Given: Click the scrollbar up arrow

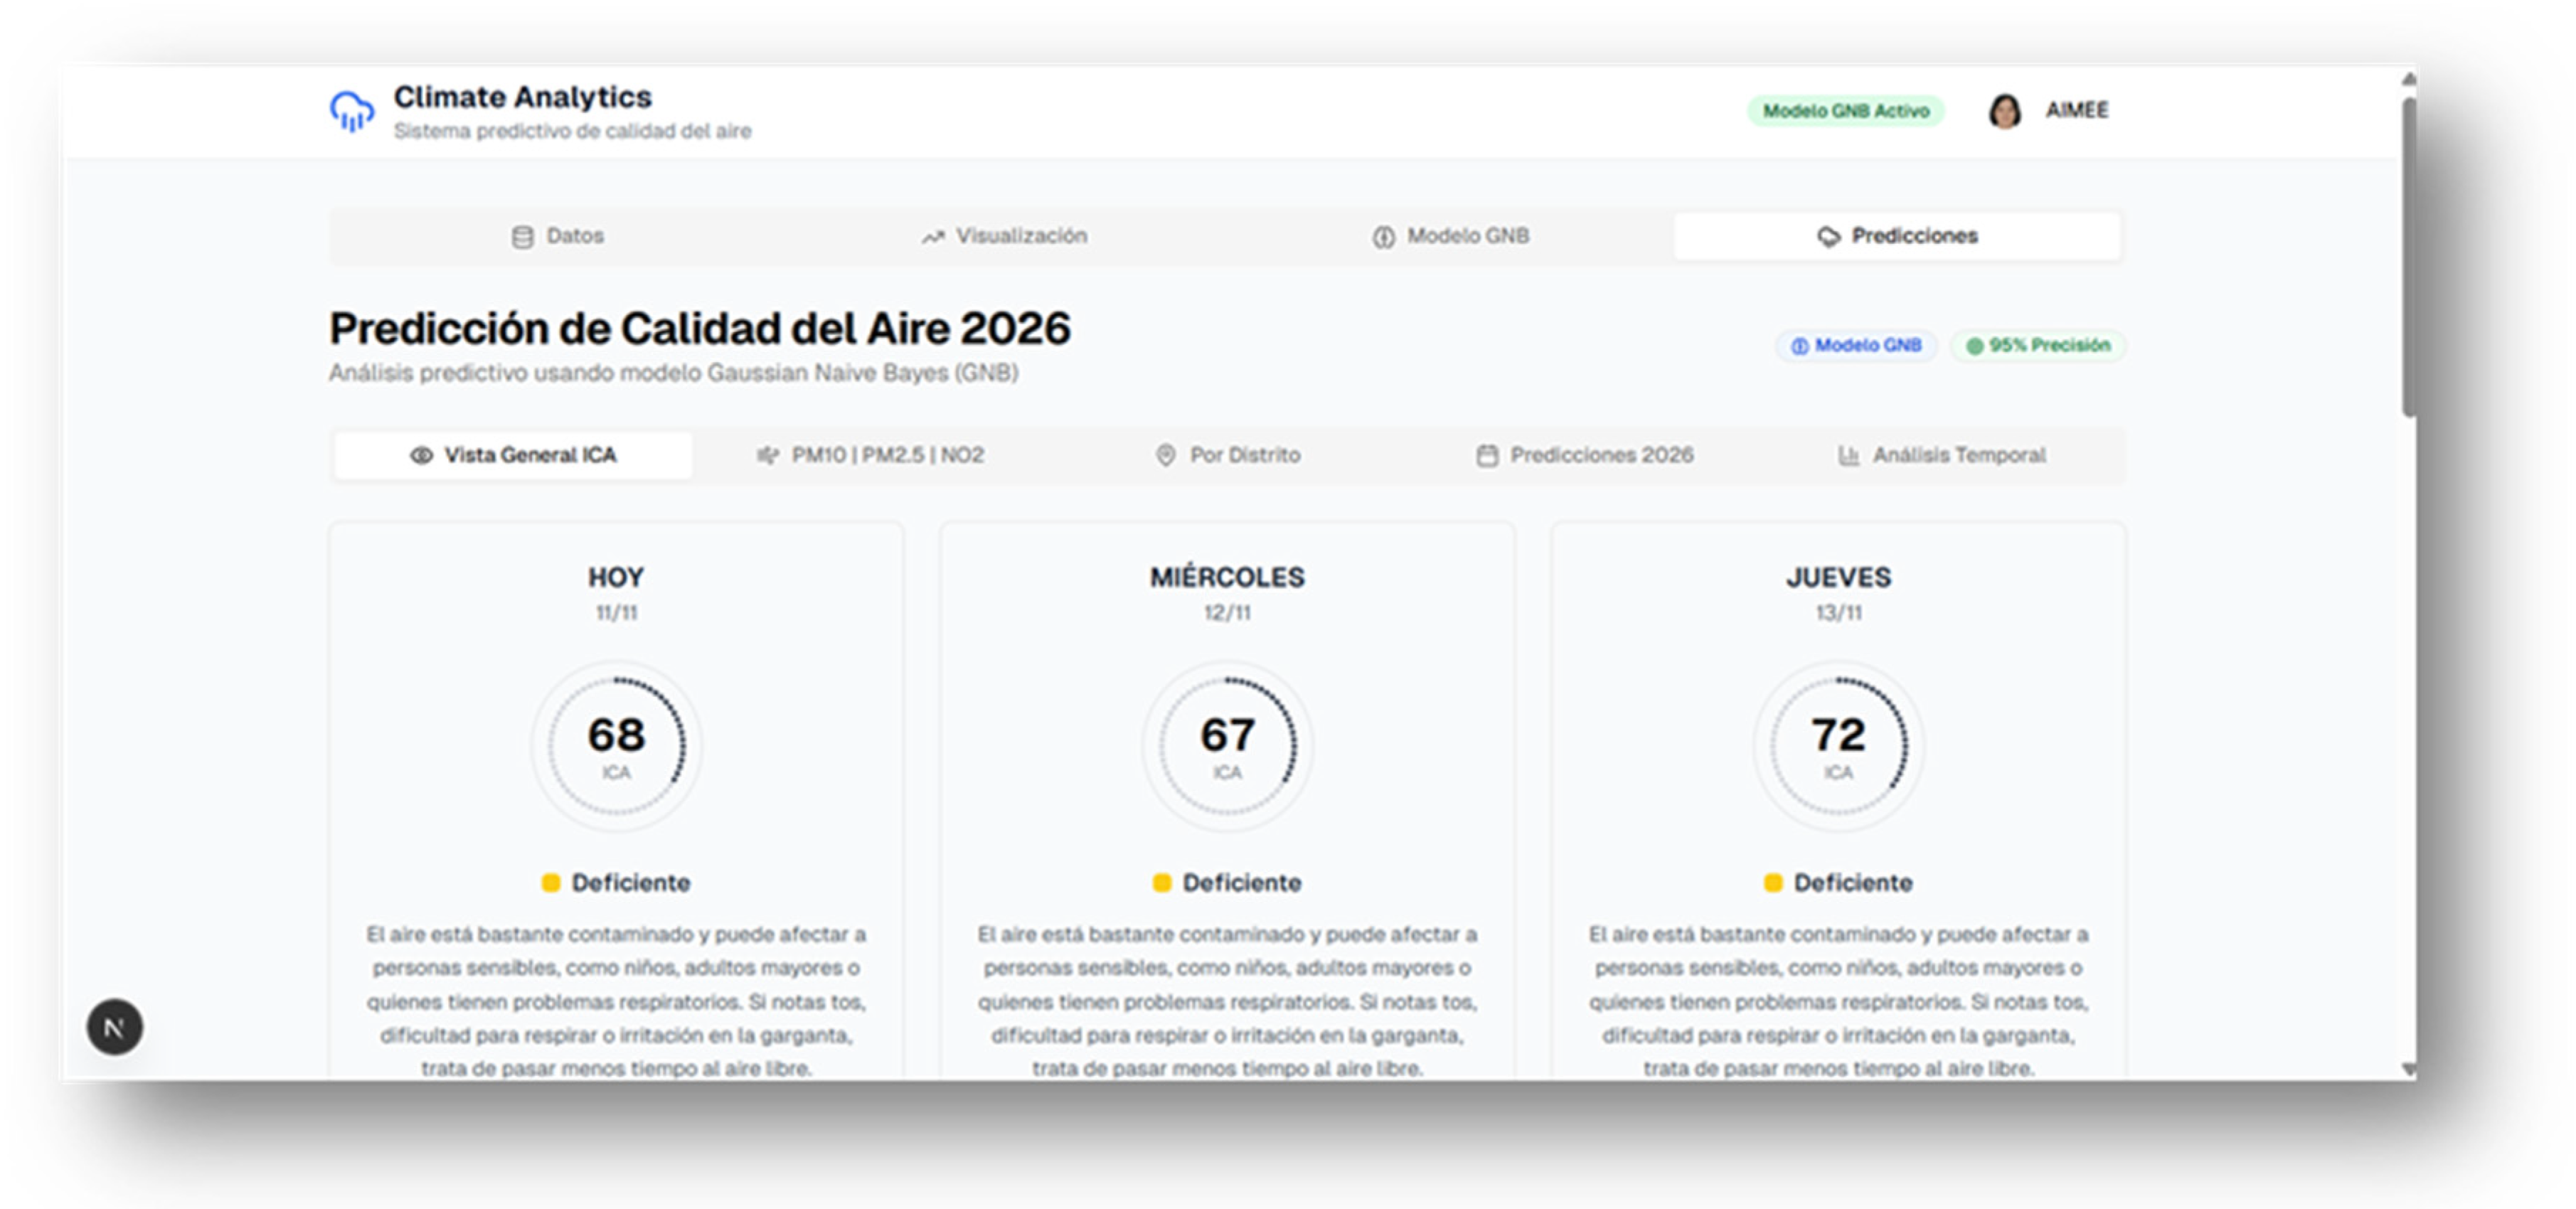Looking at the screenshot, I should 2409,80.
